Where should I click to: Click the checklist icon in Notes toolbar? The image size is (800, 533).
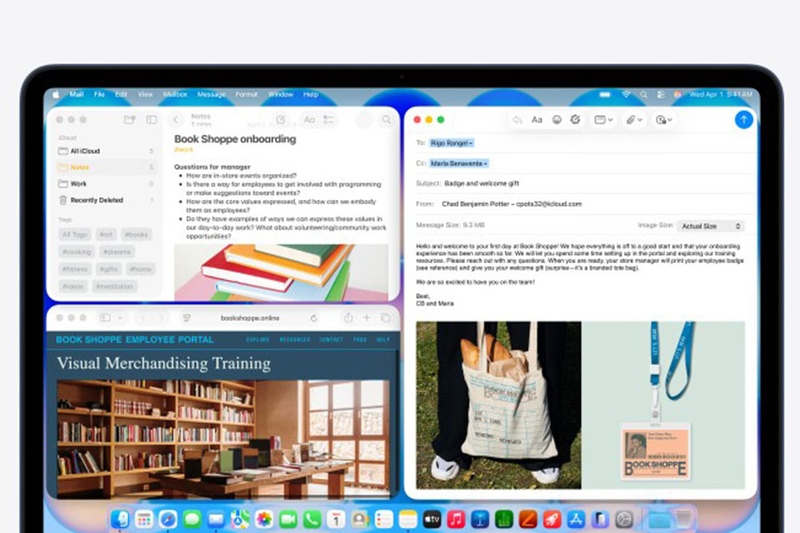coord(329,119)
